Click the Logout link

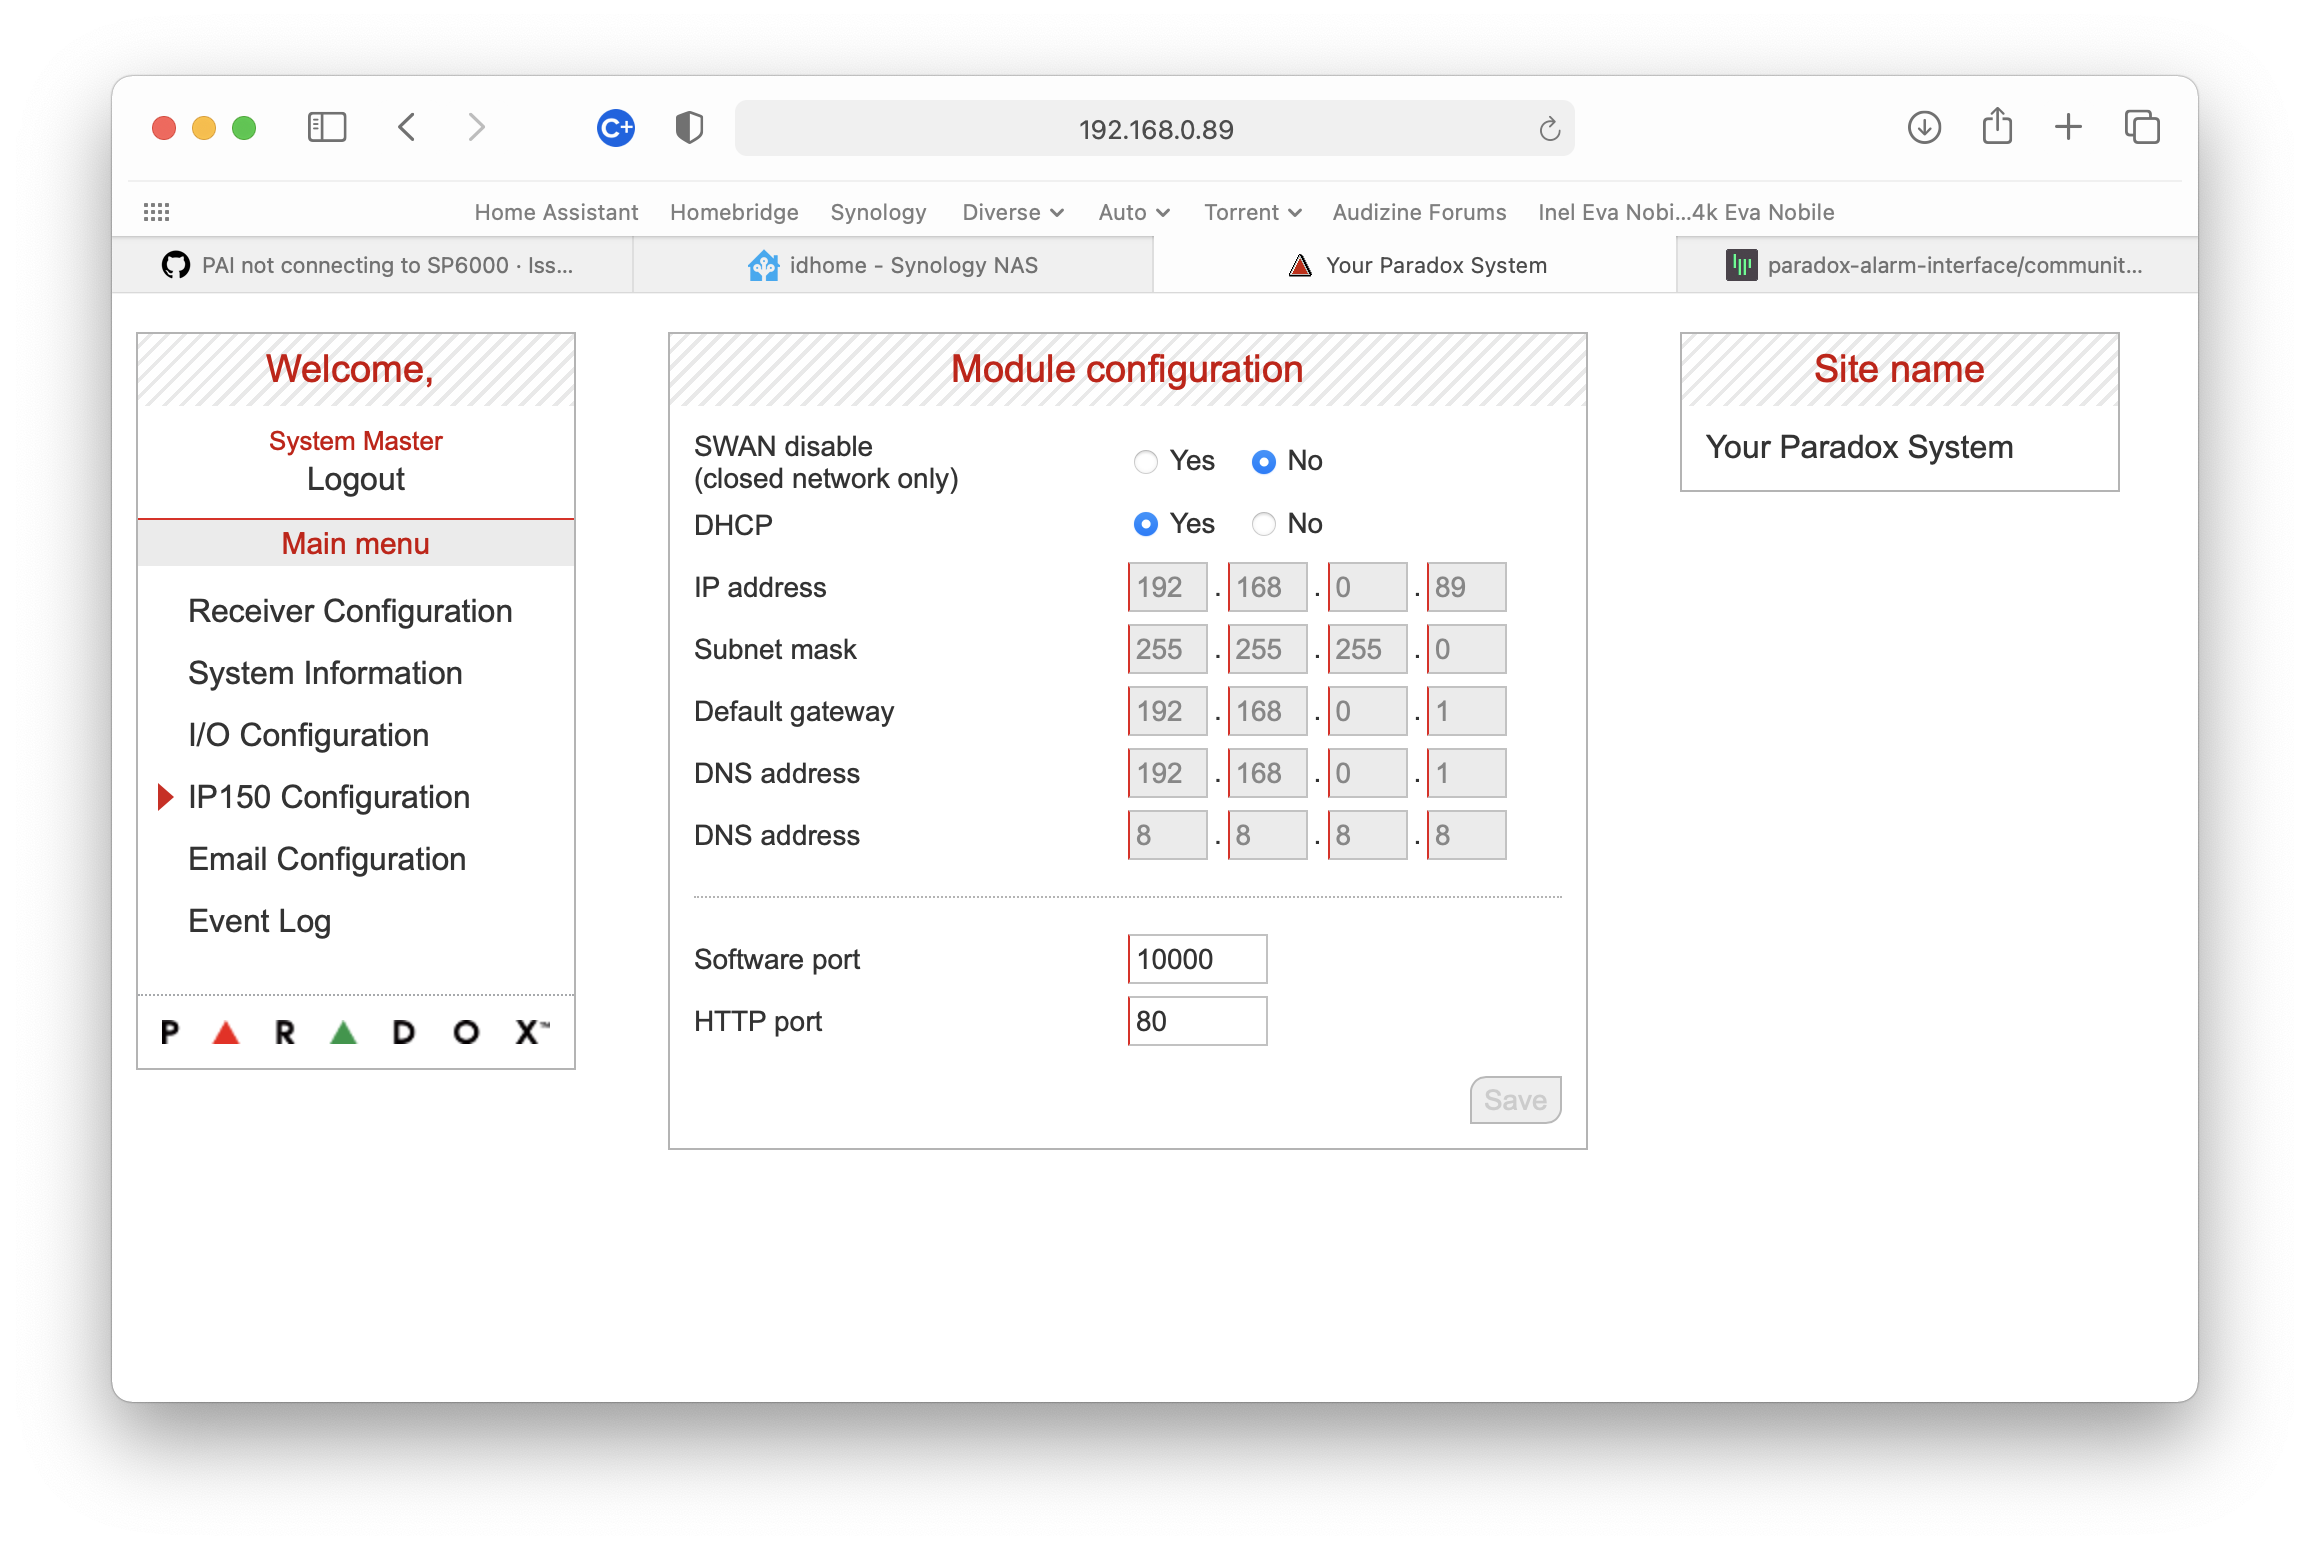coord(355,479)
